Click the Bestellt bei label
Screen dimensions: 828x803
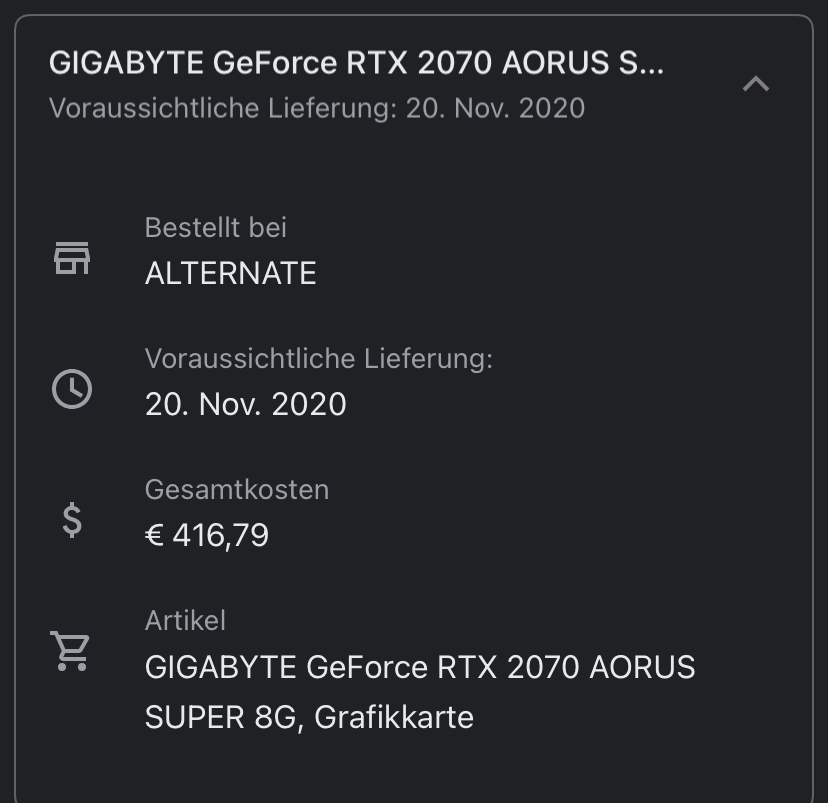pyautogui.click(x=215, y=228)
